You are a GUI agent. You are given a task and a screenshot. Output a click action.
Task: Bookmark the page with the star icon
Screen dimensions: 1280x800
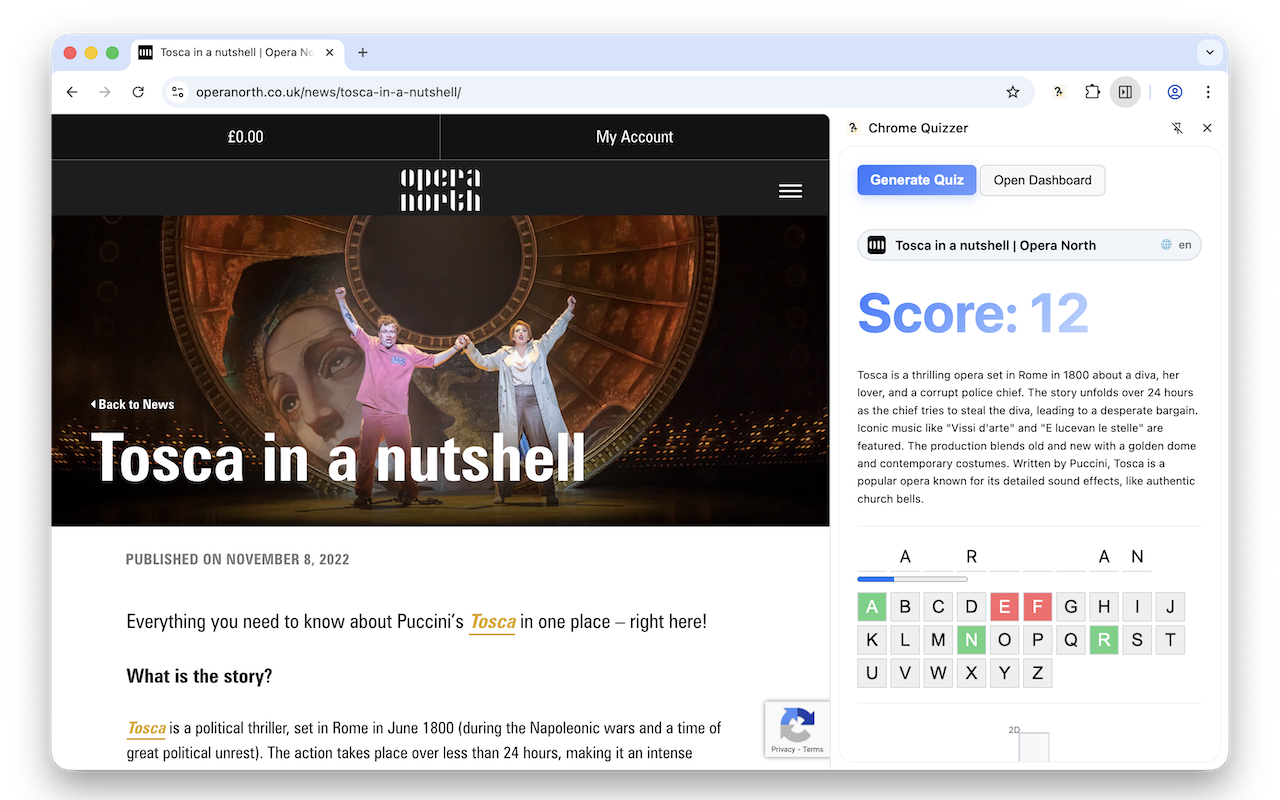[1013, 91]
